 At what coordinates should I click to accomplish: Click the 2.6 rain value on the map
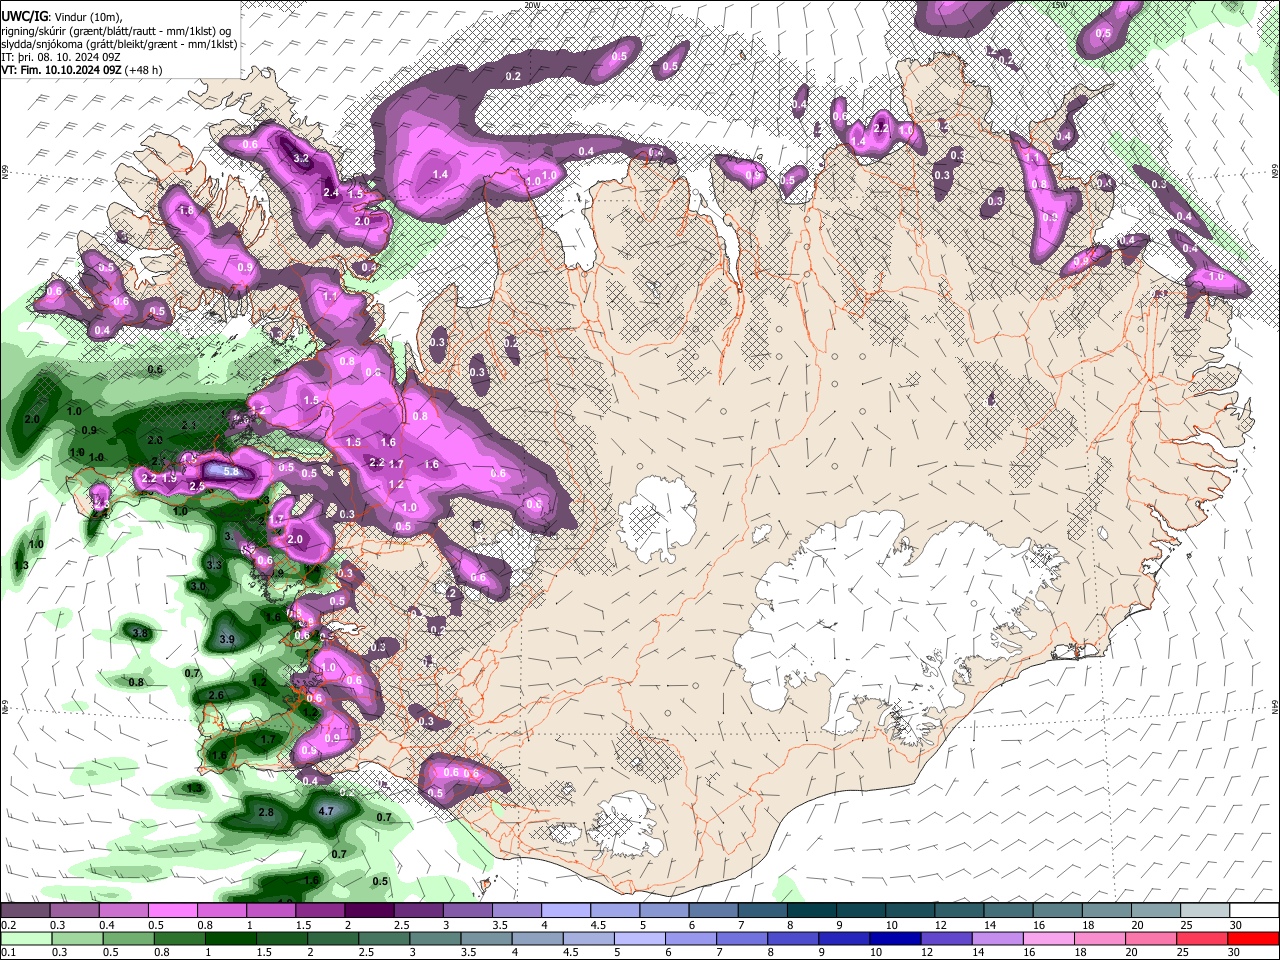point(216,695)
